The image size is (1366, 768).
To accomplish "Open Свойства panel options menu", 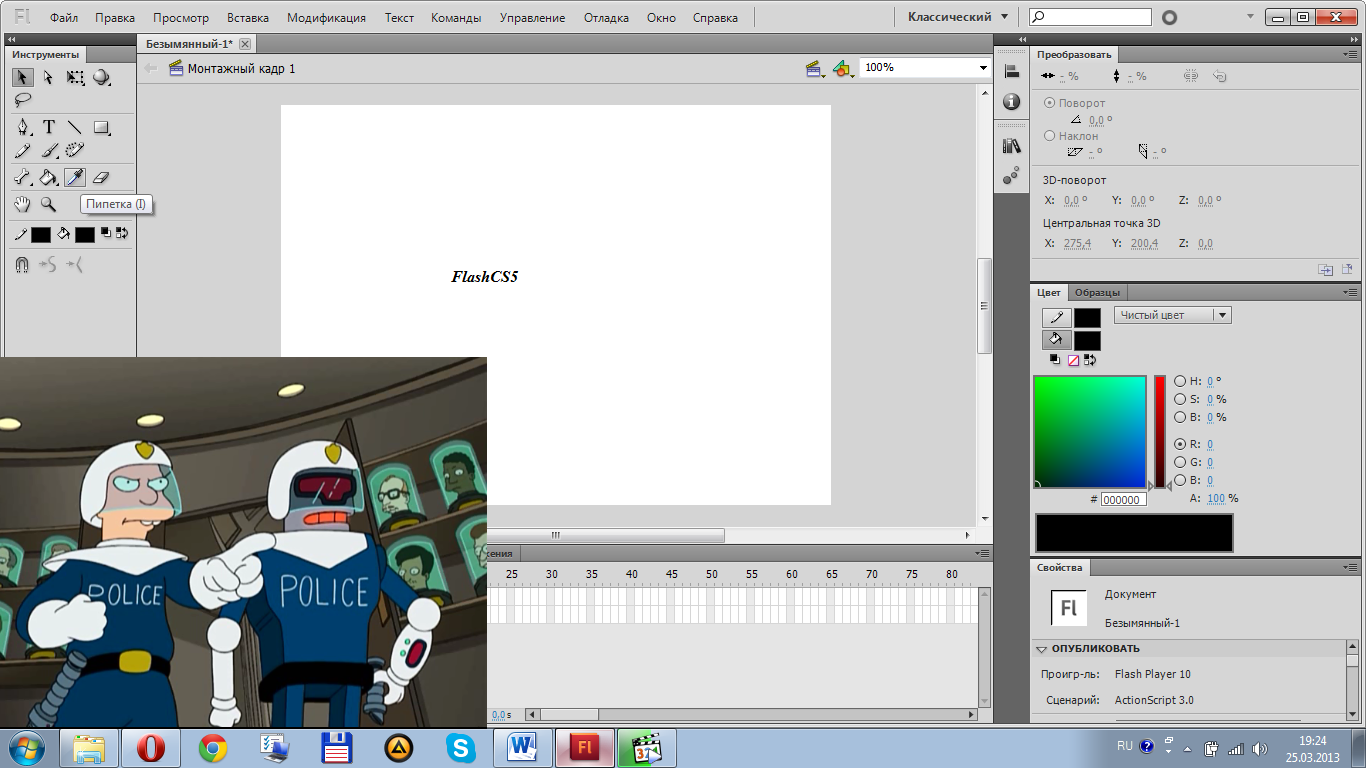I will 1351,568.
